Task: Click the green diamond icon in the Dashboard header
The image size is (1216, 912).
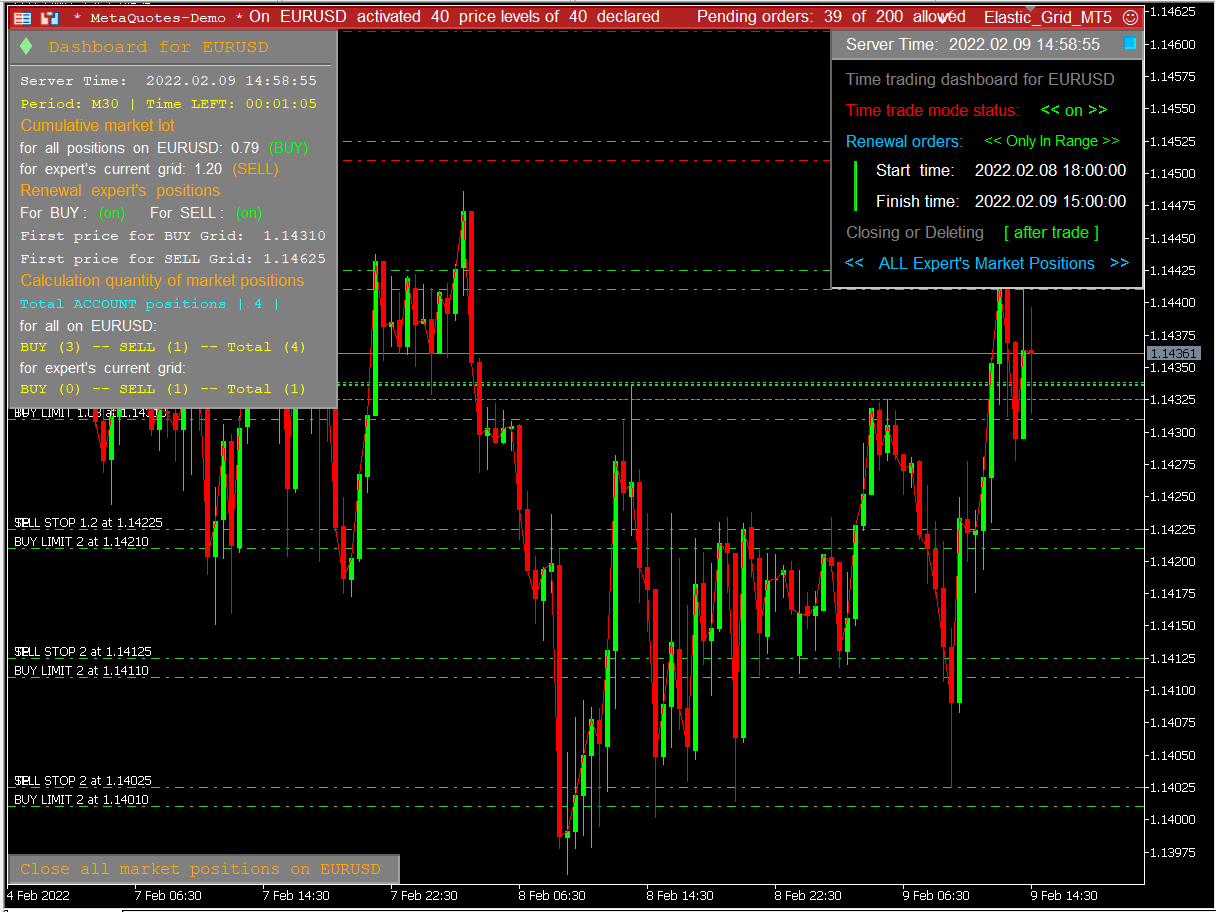Action: [x=26, y=47]
